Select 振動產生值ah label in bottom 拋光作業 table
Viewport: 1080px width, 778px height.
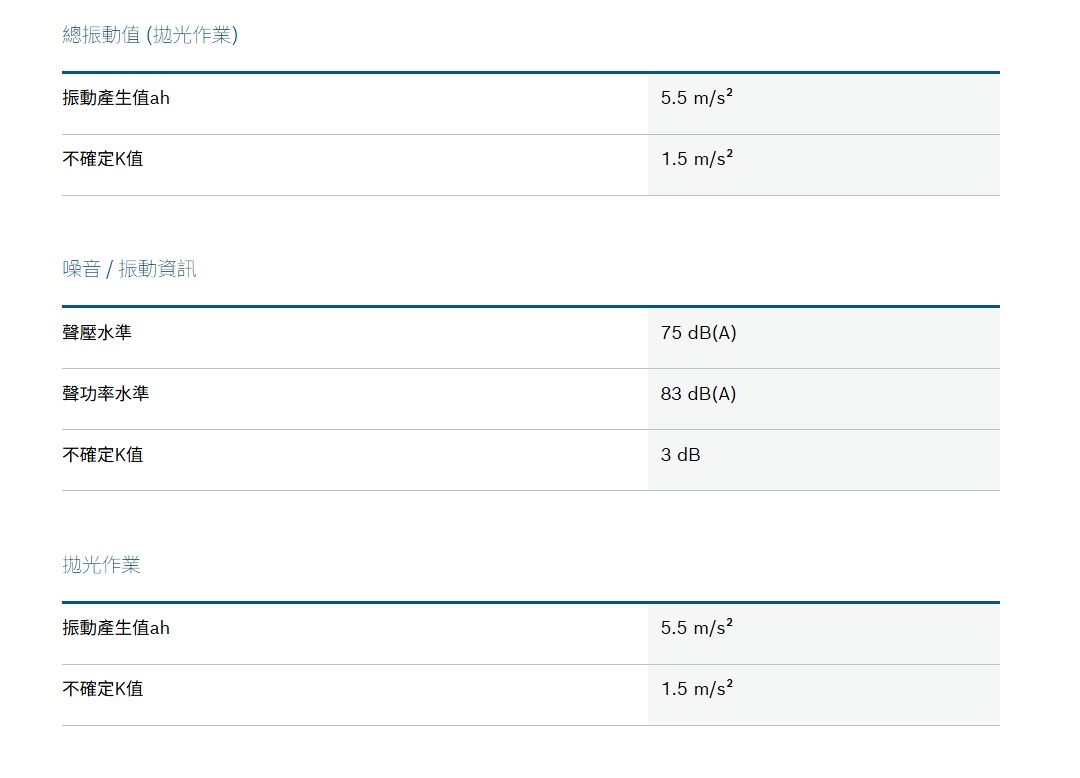coord(116,628)
